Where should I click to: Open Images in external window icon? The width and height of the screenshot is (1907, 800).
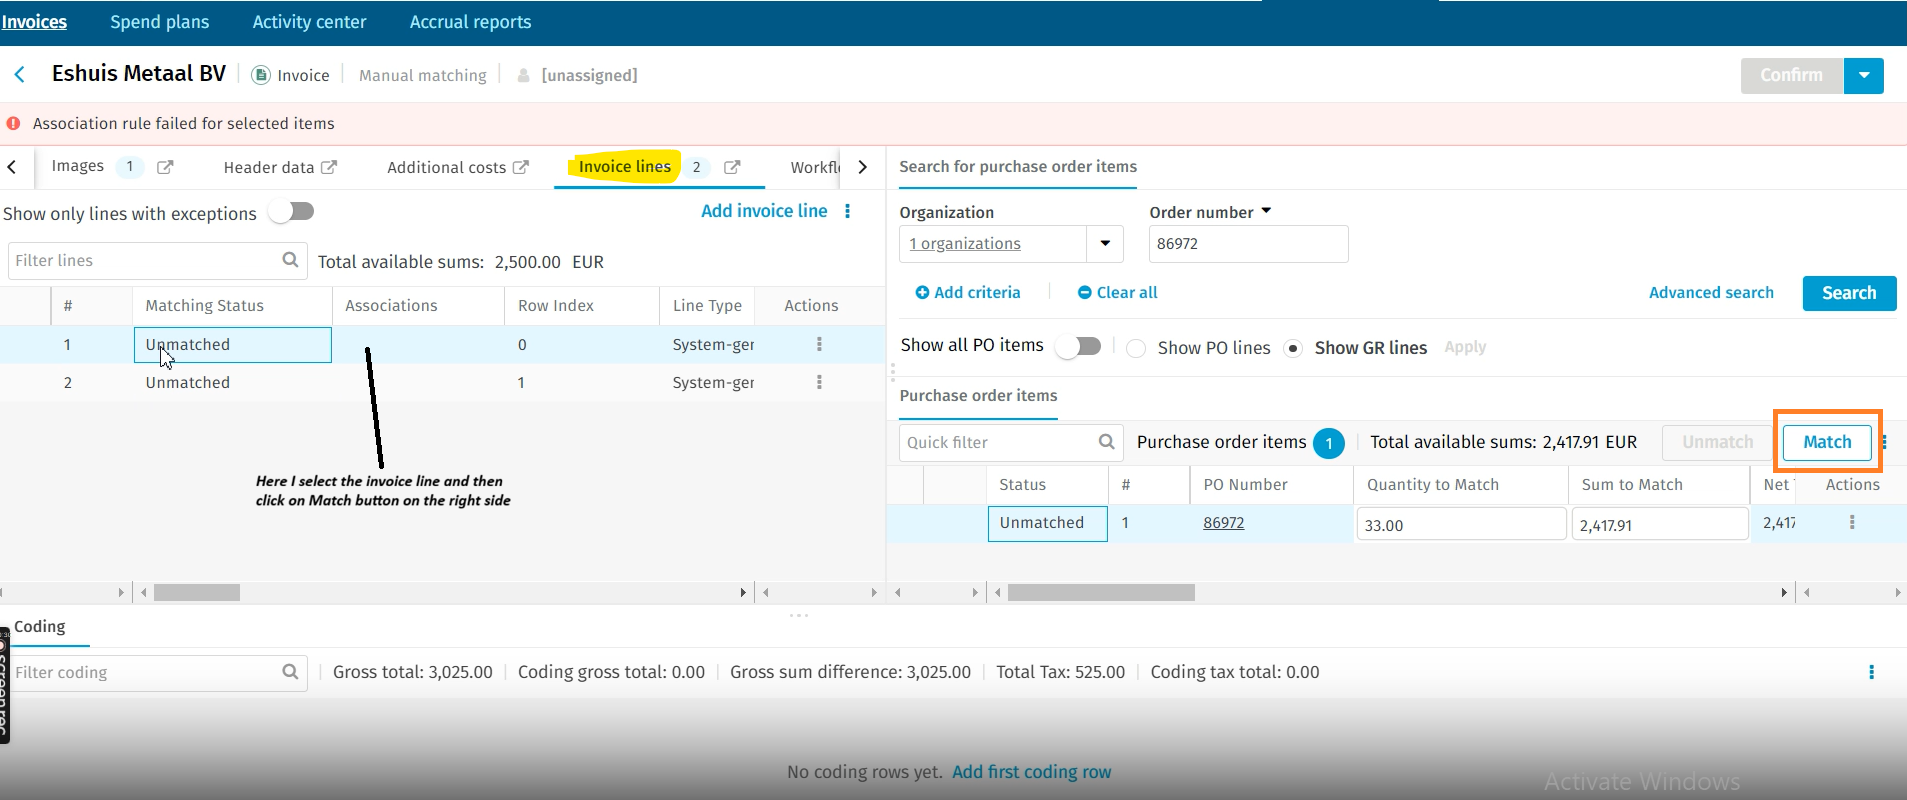click(x=165, y=167)
